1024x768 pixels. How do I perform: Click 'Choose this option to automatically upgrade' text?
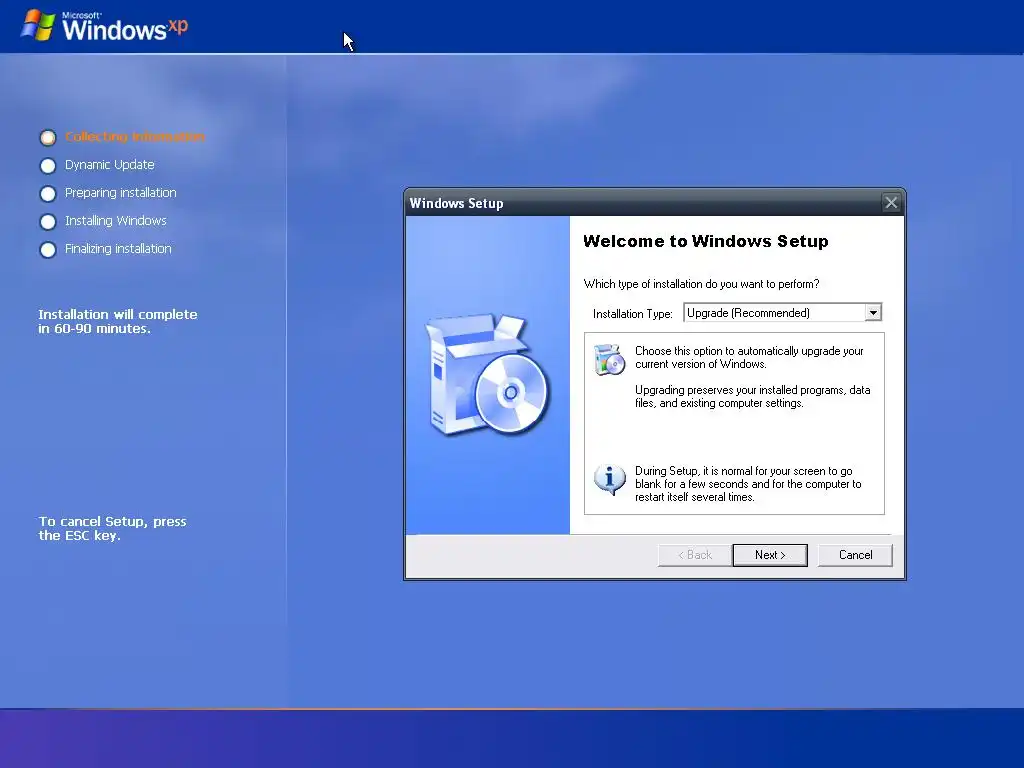[x=749, y=357]
